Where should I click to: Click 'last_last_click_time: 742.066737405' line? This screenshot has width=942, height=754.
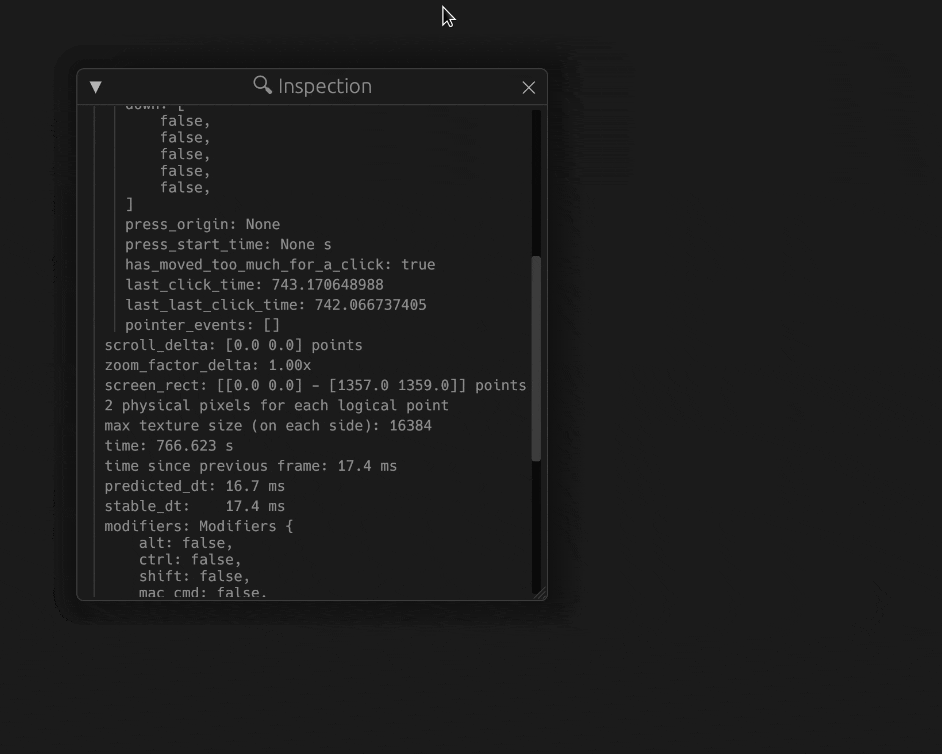click(276, 305)
